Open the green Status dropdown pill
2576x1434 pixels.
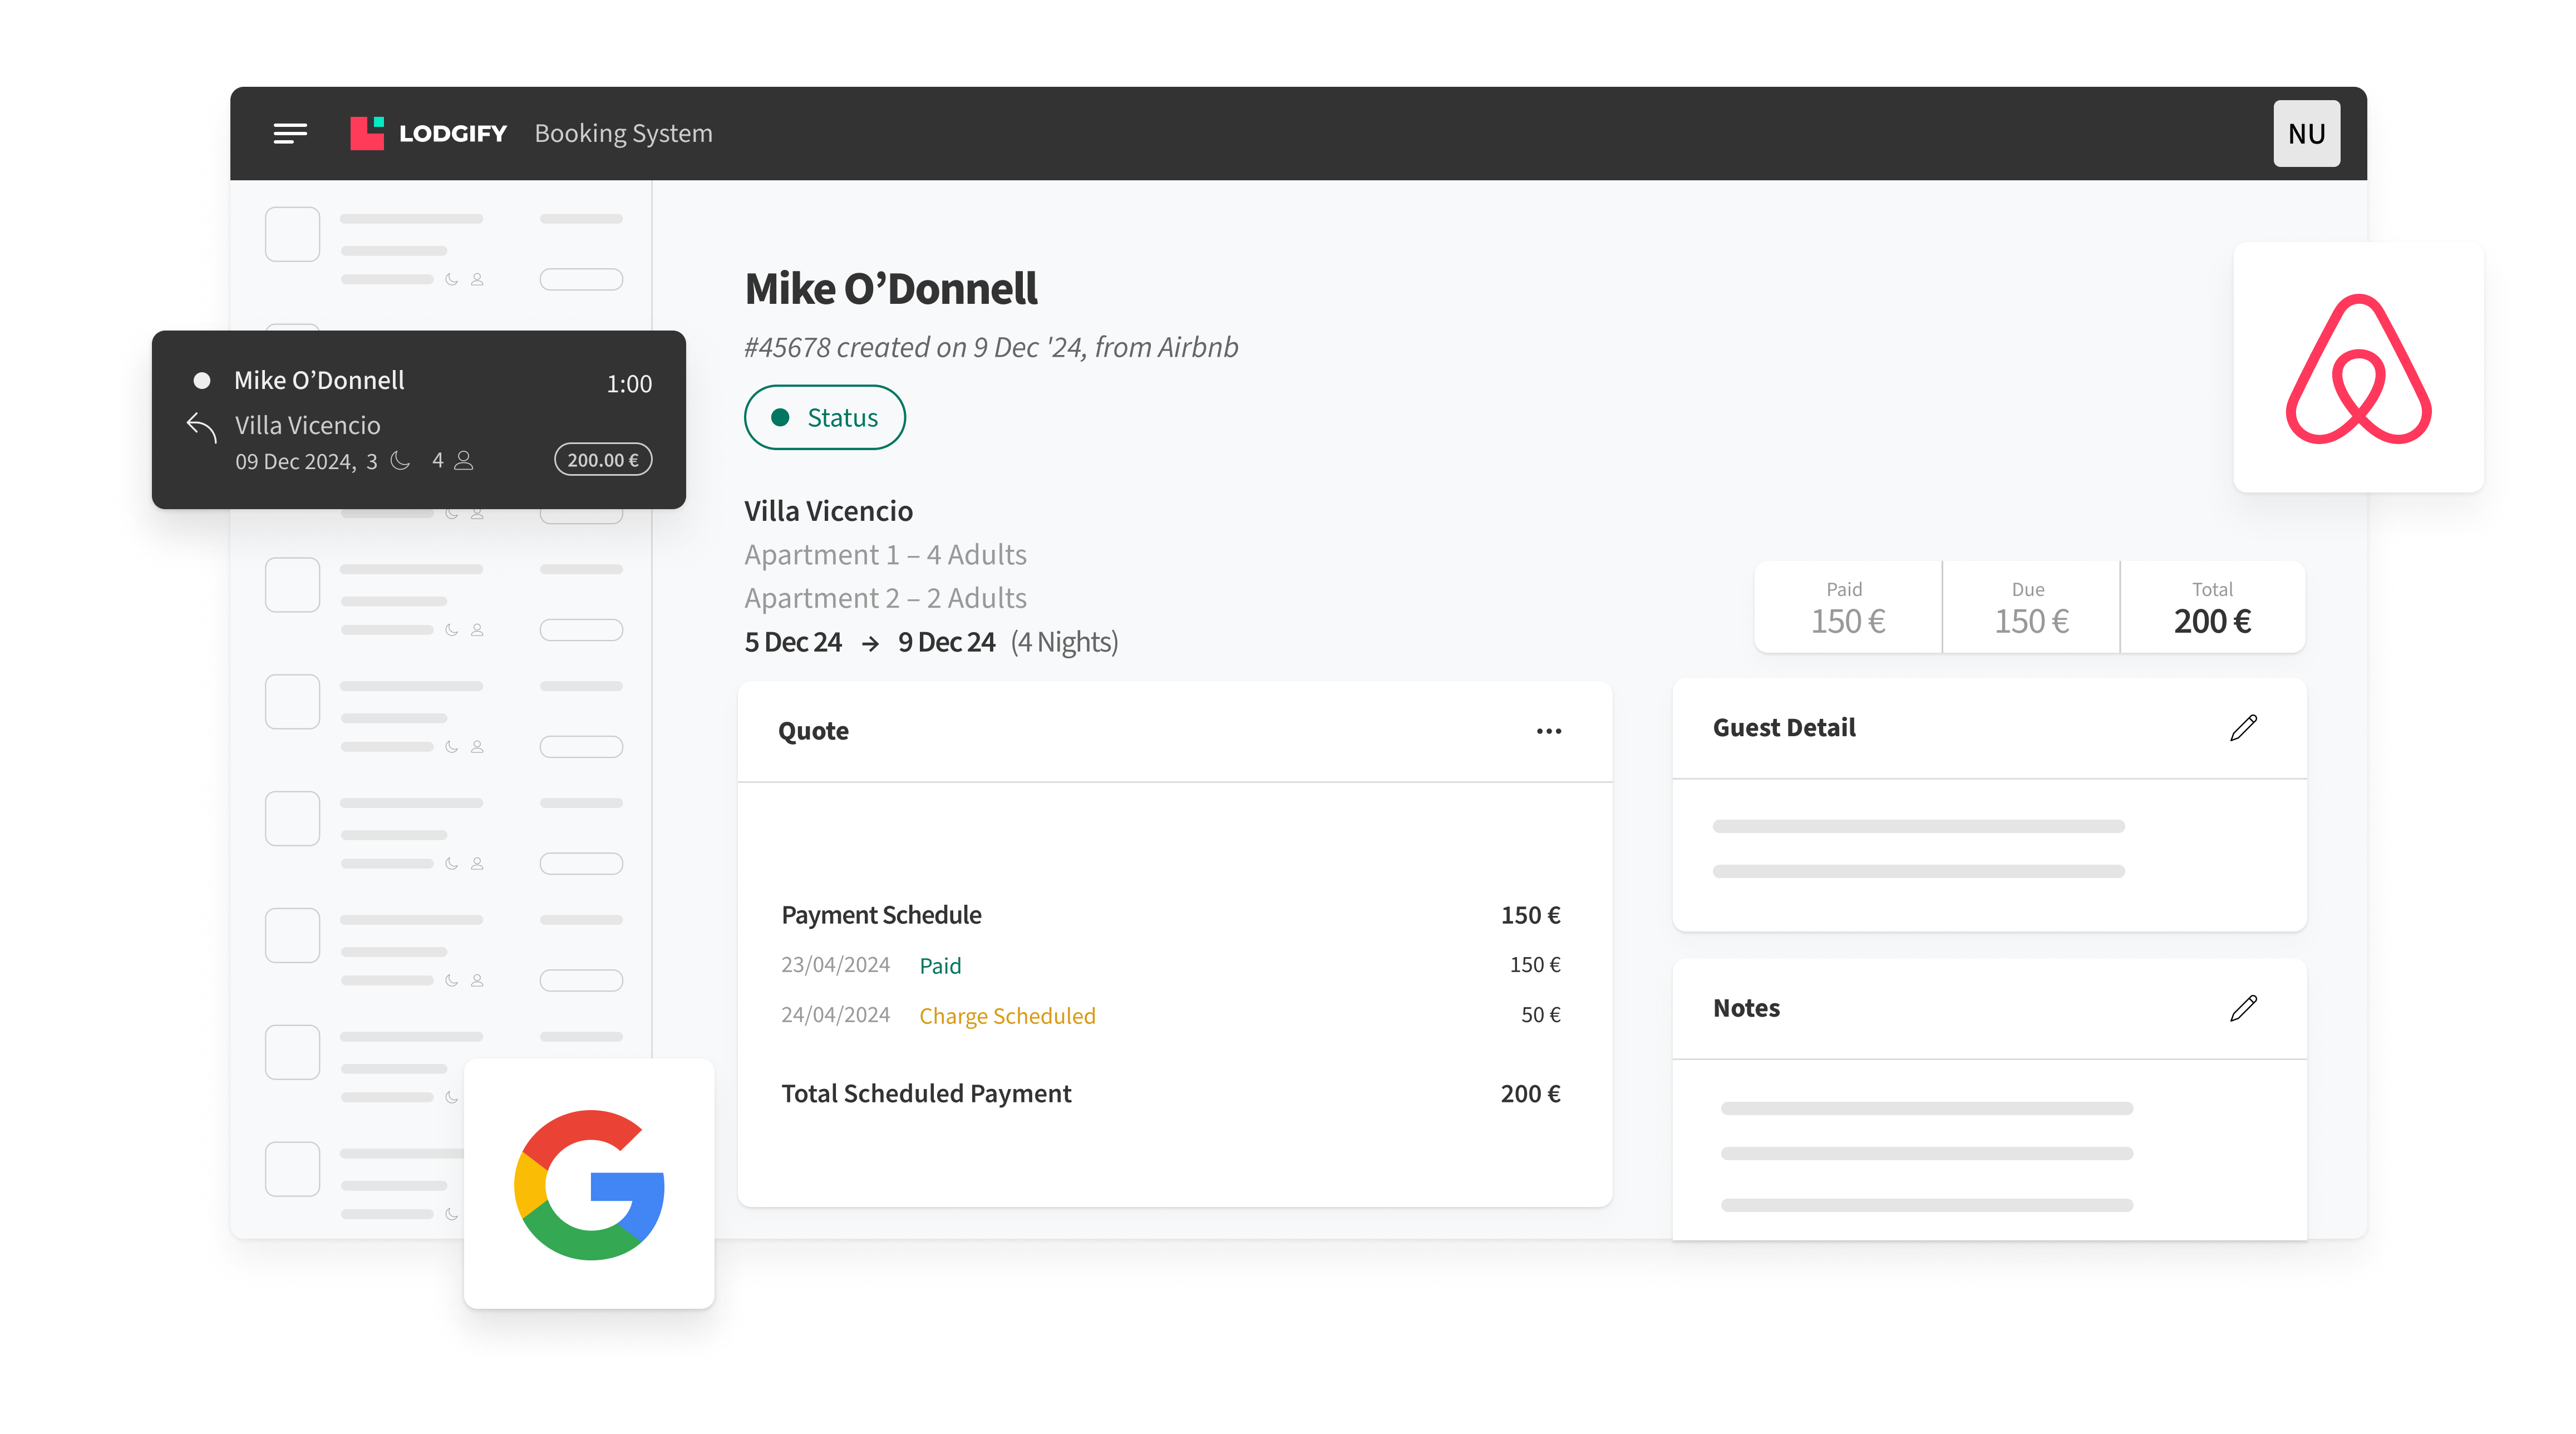824,417
